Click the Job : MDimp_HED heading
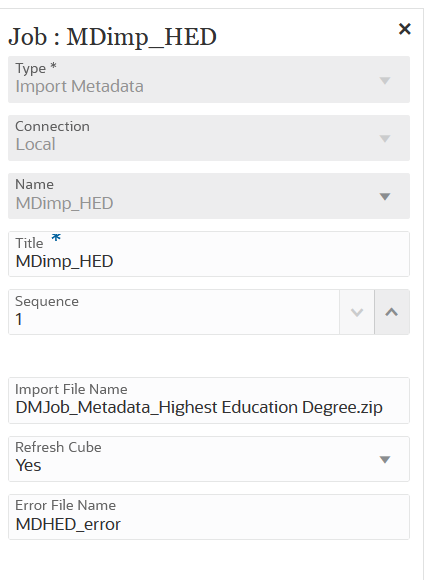424x580 pixels. [x=112, y=37]
